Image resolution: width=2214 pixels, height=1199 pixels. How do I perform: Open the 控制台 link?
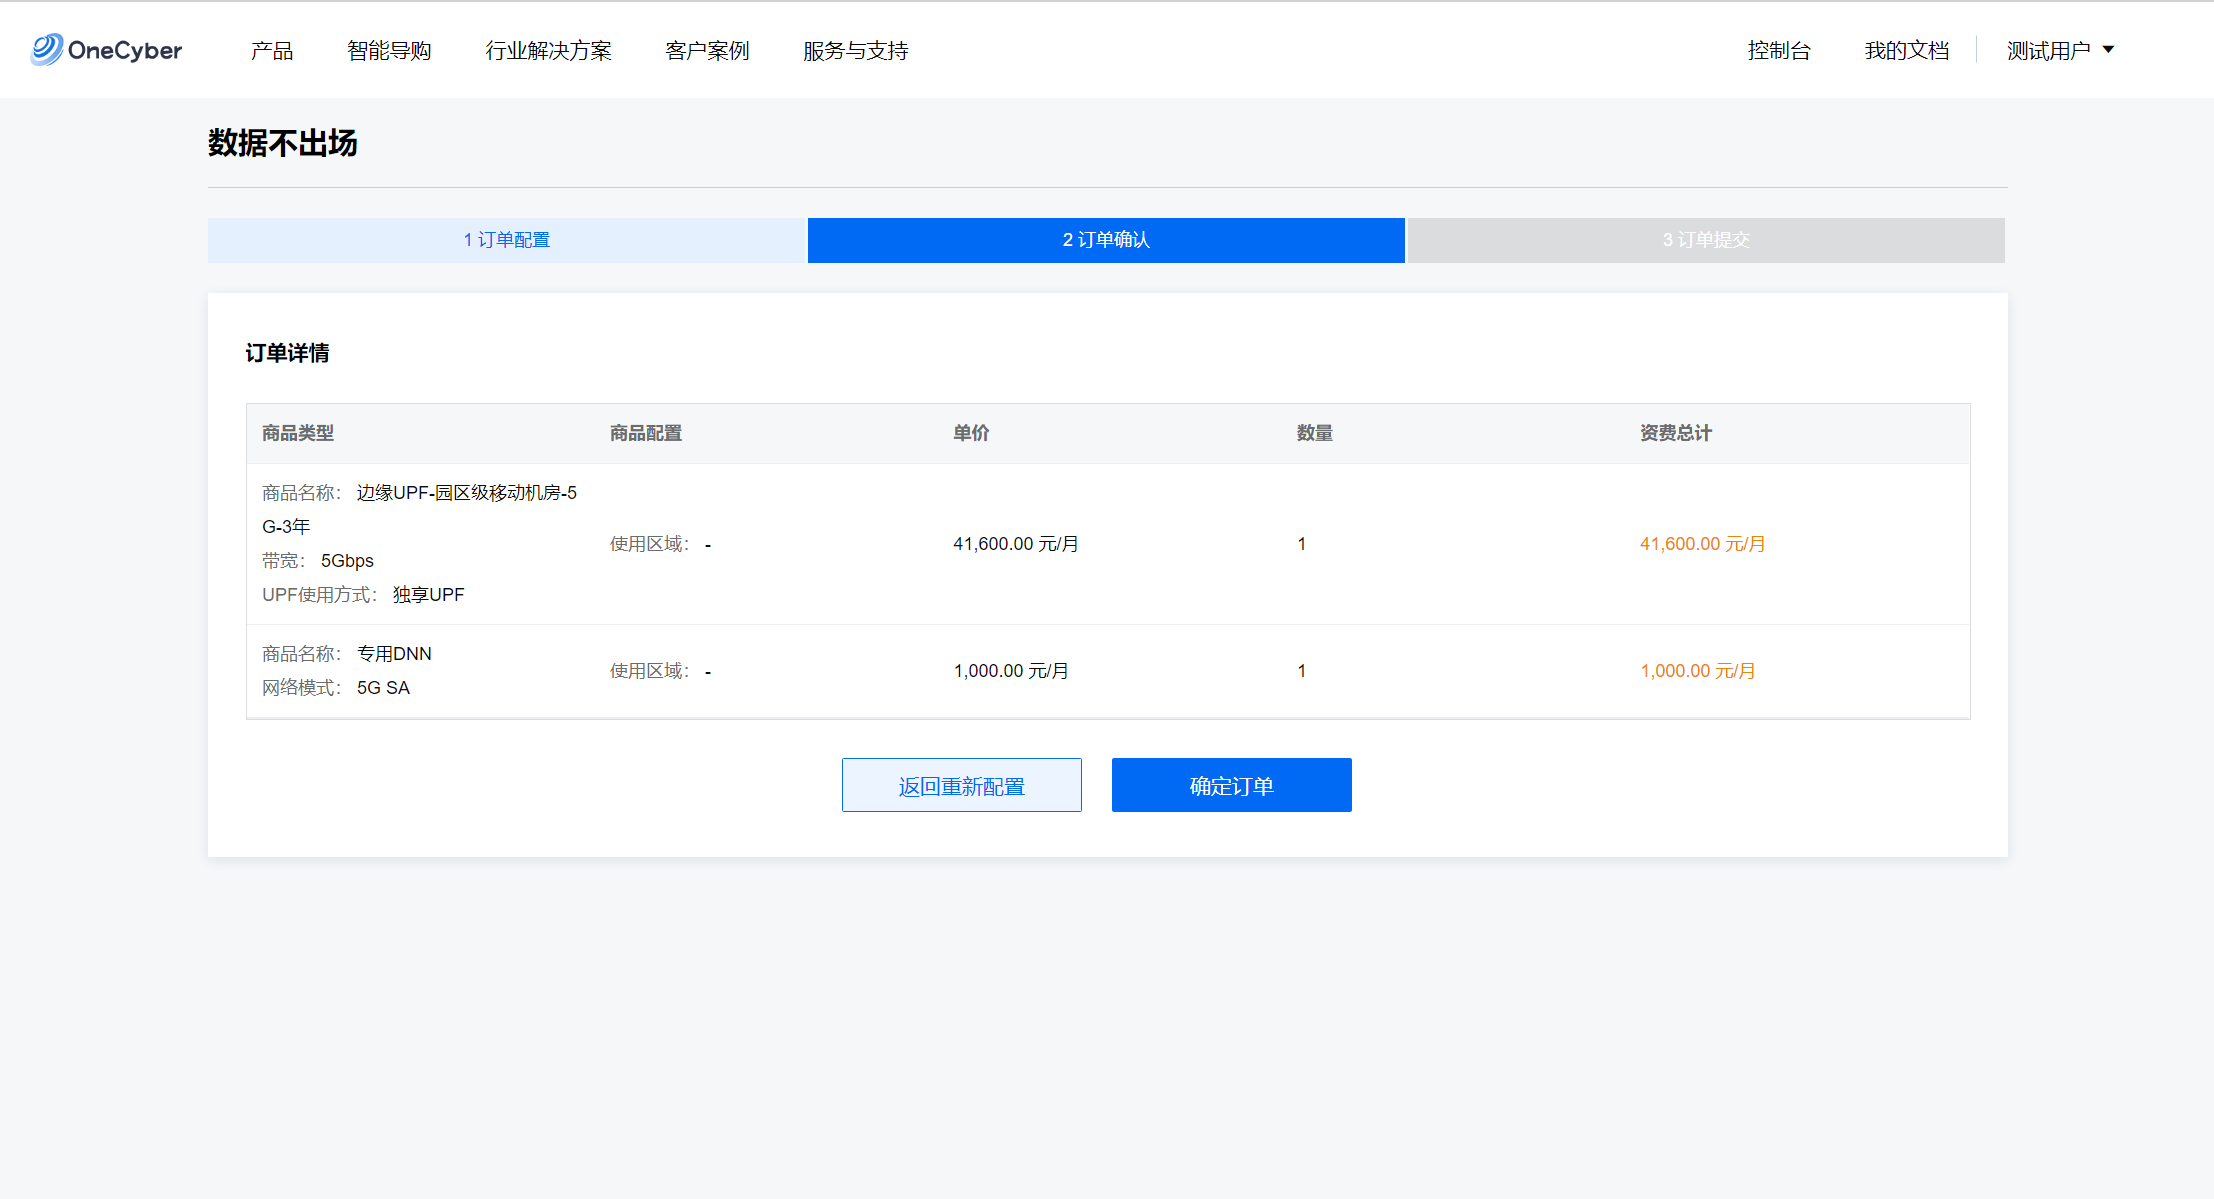[x=1778, y=50]
